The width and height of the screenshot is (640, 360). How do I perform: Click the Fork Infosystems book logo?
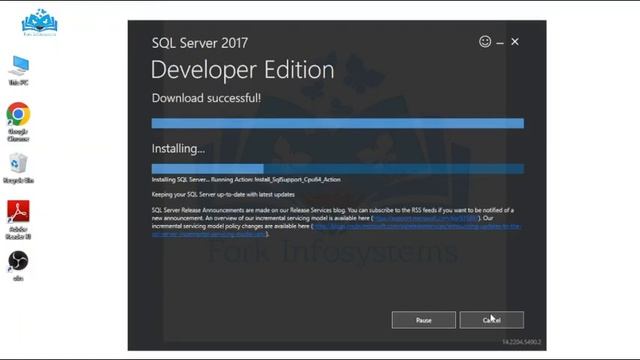pyautogui.click(x=39, y=22)
